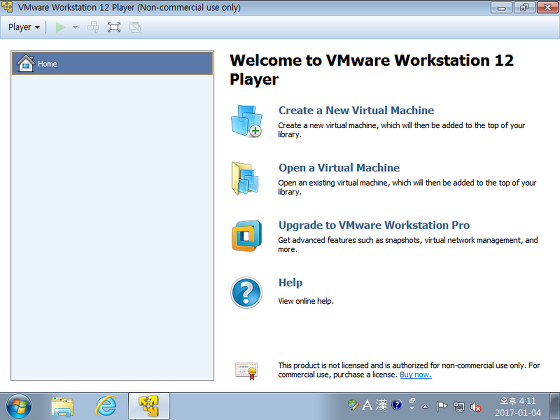The image size is (560, 420).
Task: Expand the power options dropdown arrow
Action: pos(75,27)
